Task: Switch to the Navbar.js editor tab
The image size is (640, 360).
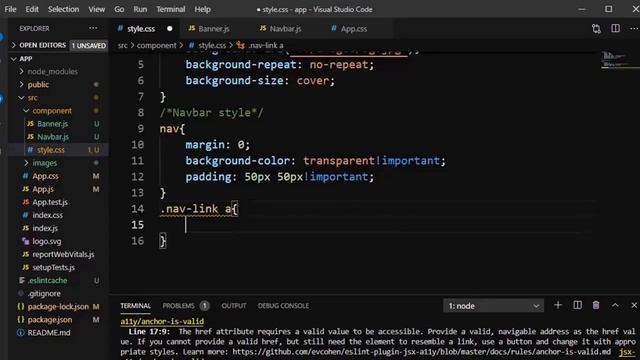Action: pos(285,29)
